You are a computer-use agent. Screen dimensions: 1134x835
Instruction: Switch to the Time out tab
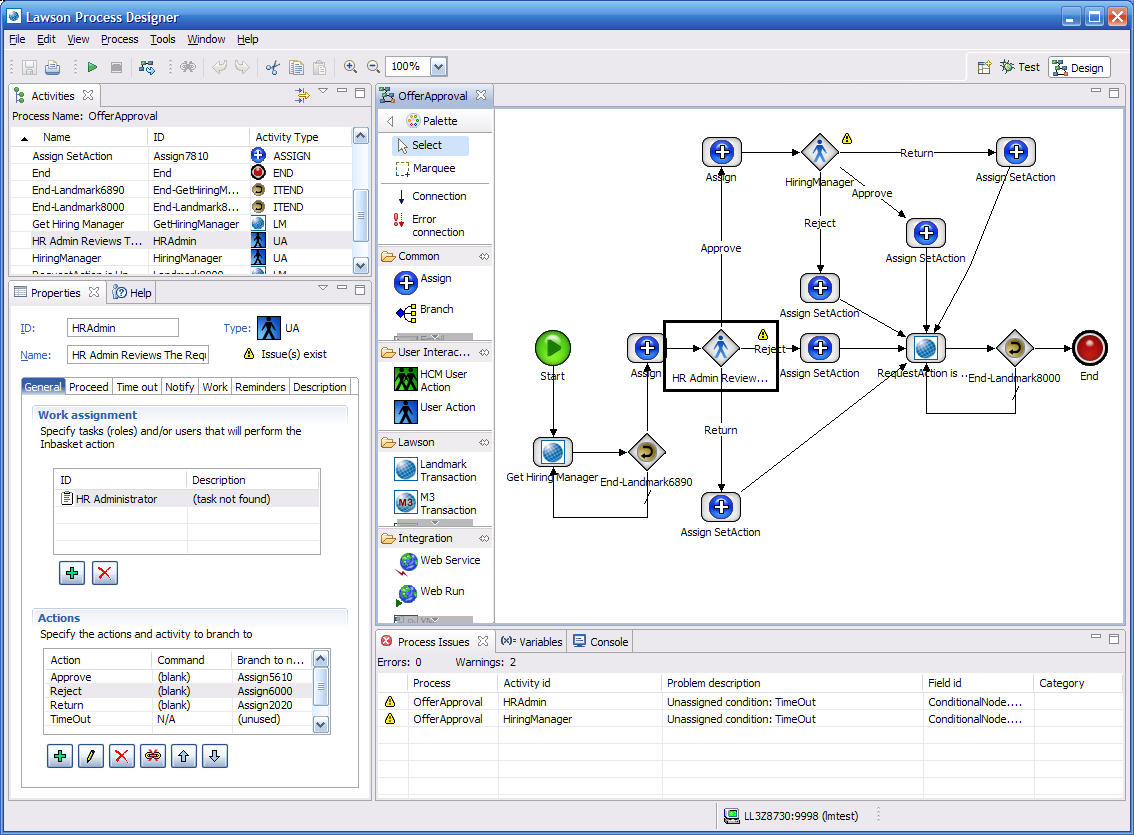pos(137,387)
